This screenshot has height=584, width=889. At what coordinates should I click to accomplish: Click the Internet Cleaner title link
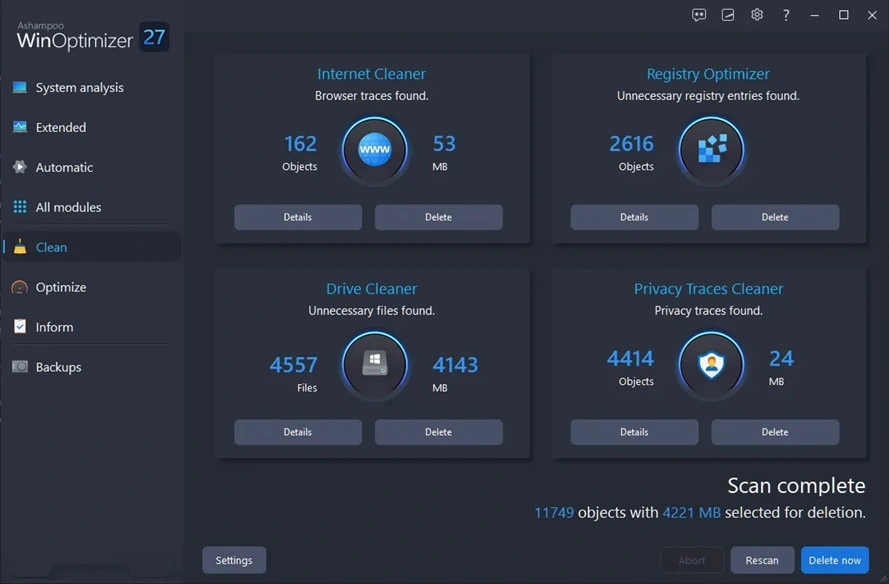click(371, 74)
